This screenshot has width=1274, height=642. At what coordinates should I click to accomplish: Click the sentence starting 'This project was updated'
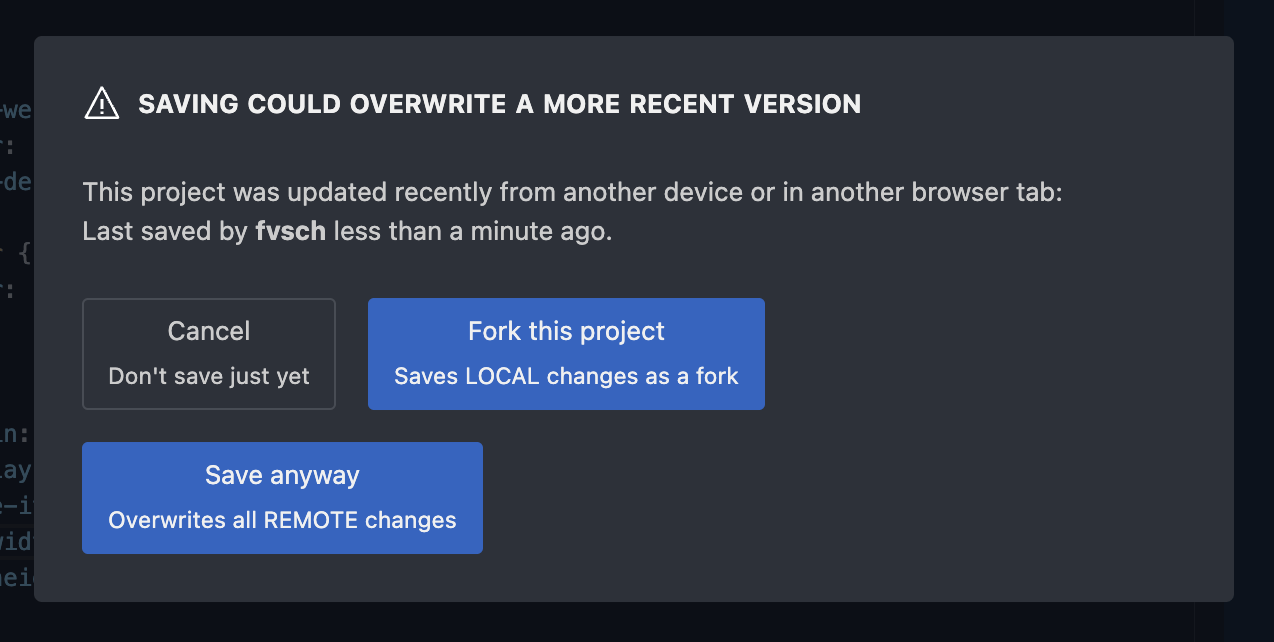click(x=572, y=192)
